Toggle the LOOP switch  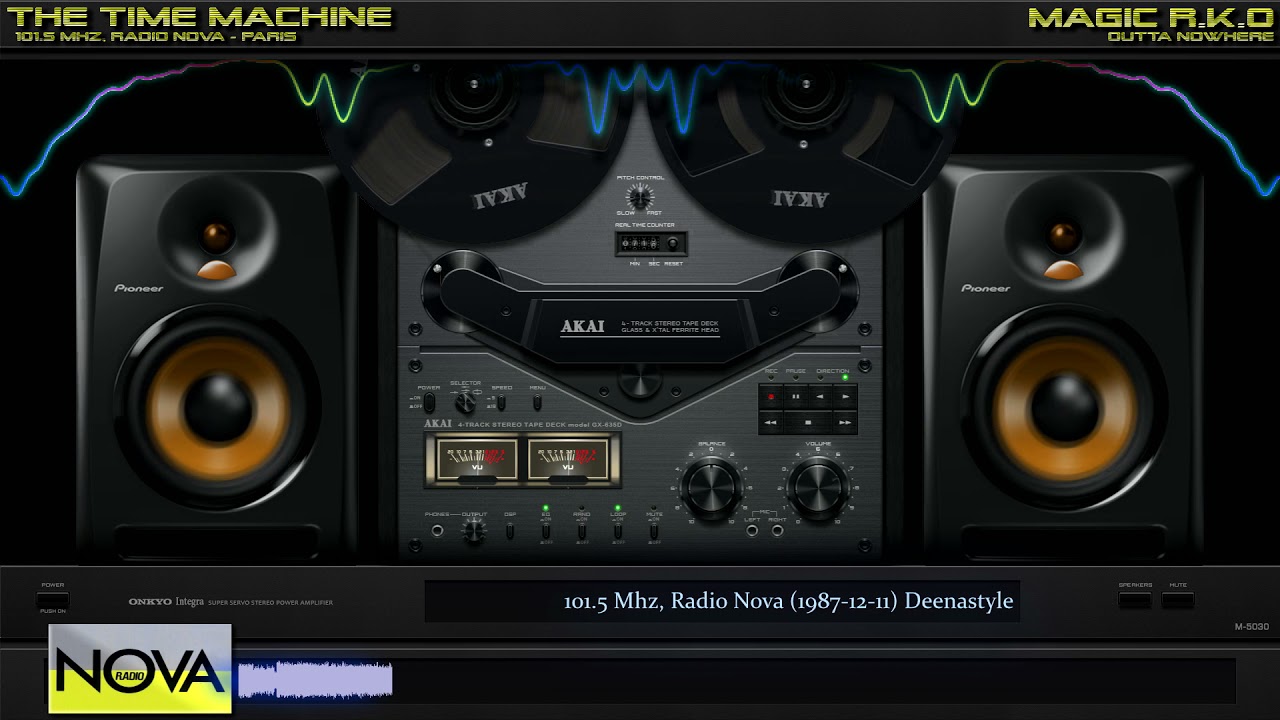point(617,530)
